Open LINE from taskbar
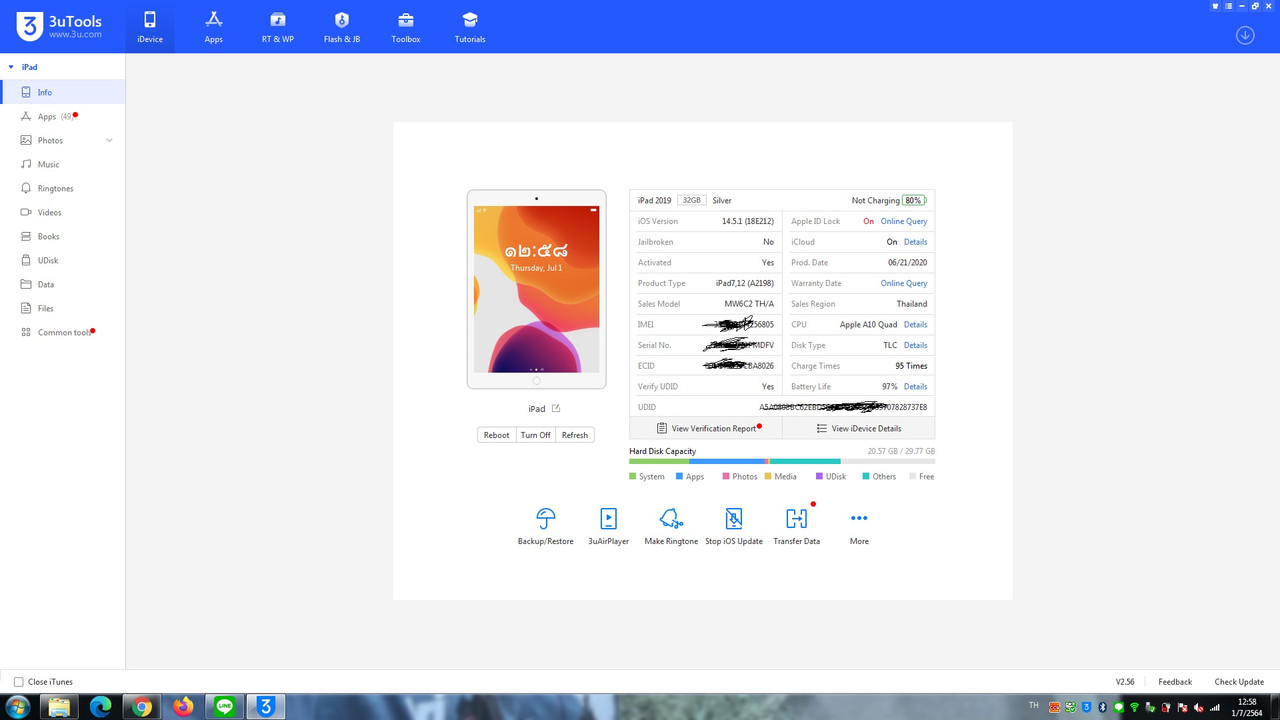The image size is (1280, 720). pyautogui.click(x=224, y=707)
